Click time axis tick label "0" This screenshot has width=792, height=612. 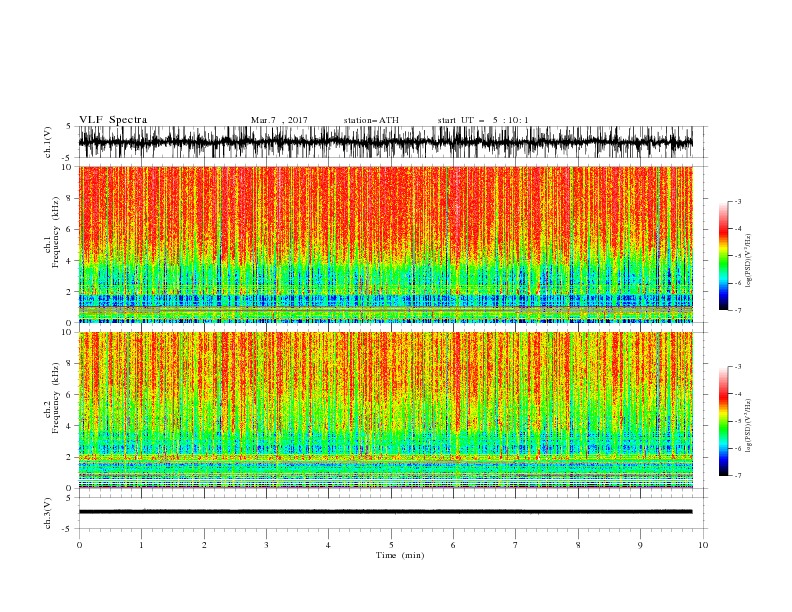pyautogui.click(x=79, y=545)
